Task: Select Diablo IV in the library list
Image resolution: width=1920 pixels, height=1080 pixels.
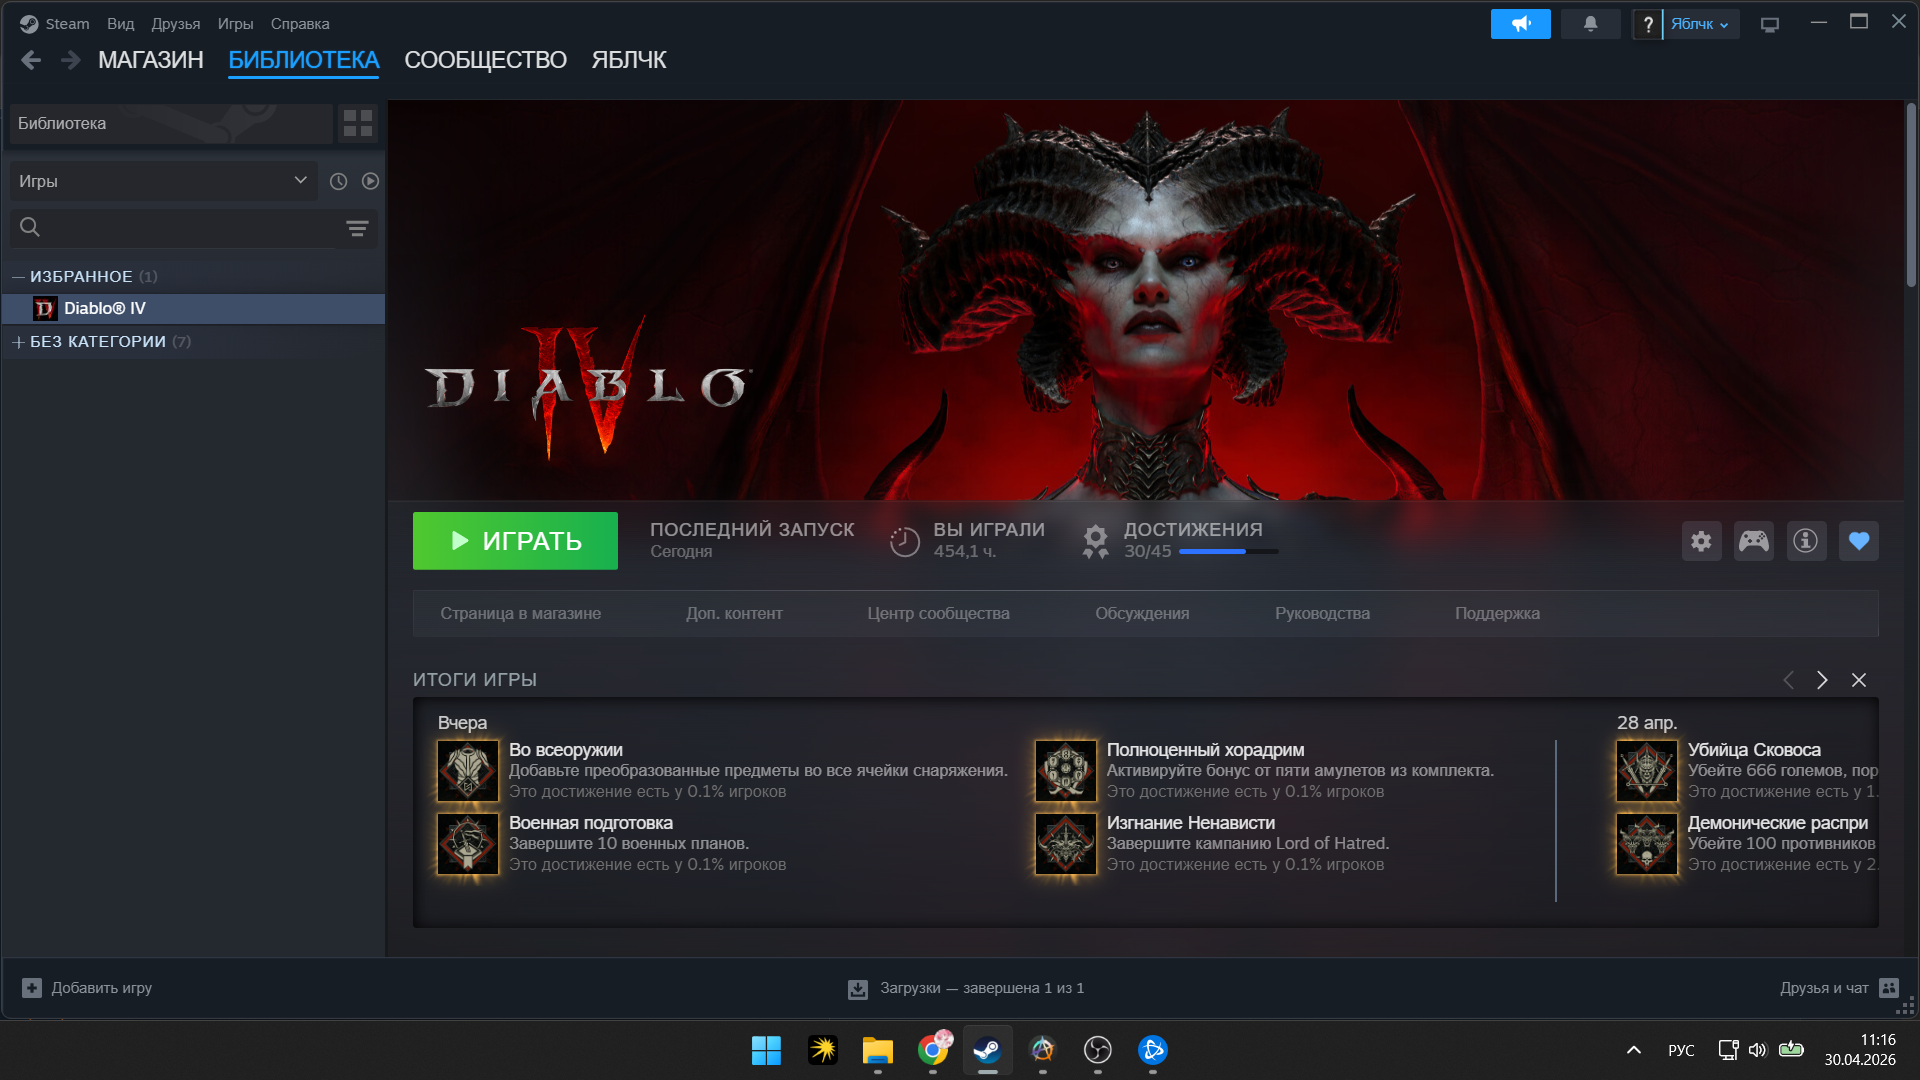Action: [x=193, y=308]
